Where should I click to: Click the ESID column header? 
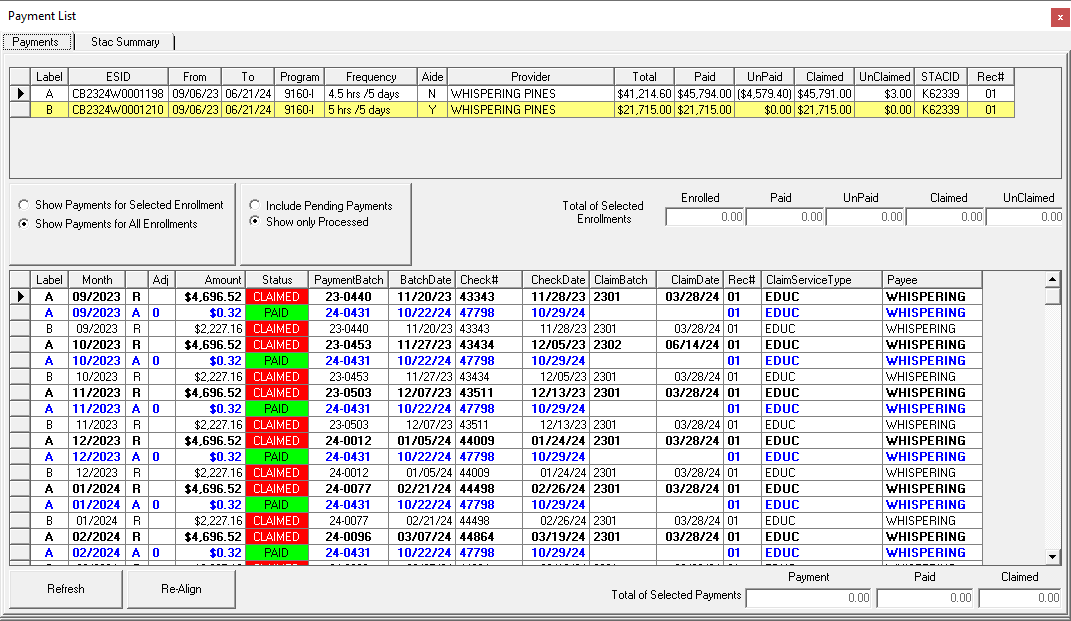coord(118,77)
